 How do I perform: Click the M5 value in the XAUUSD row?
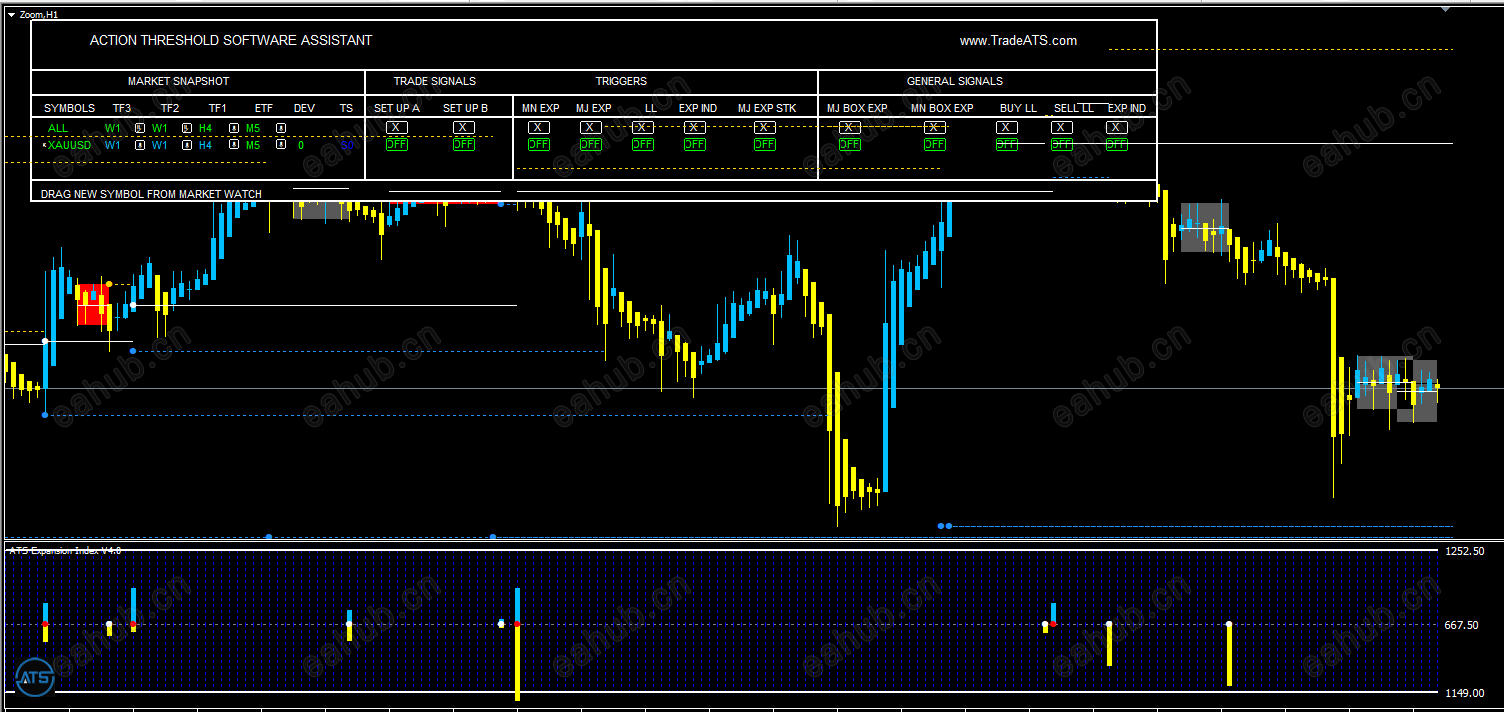253,145
